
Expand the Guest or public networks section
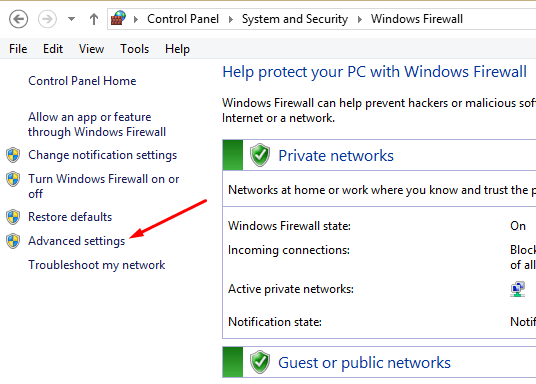pyautogui.click(x=379, y=362)
